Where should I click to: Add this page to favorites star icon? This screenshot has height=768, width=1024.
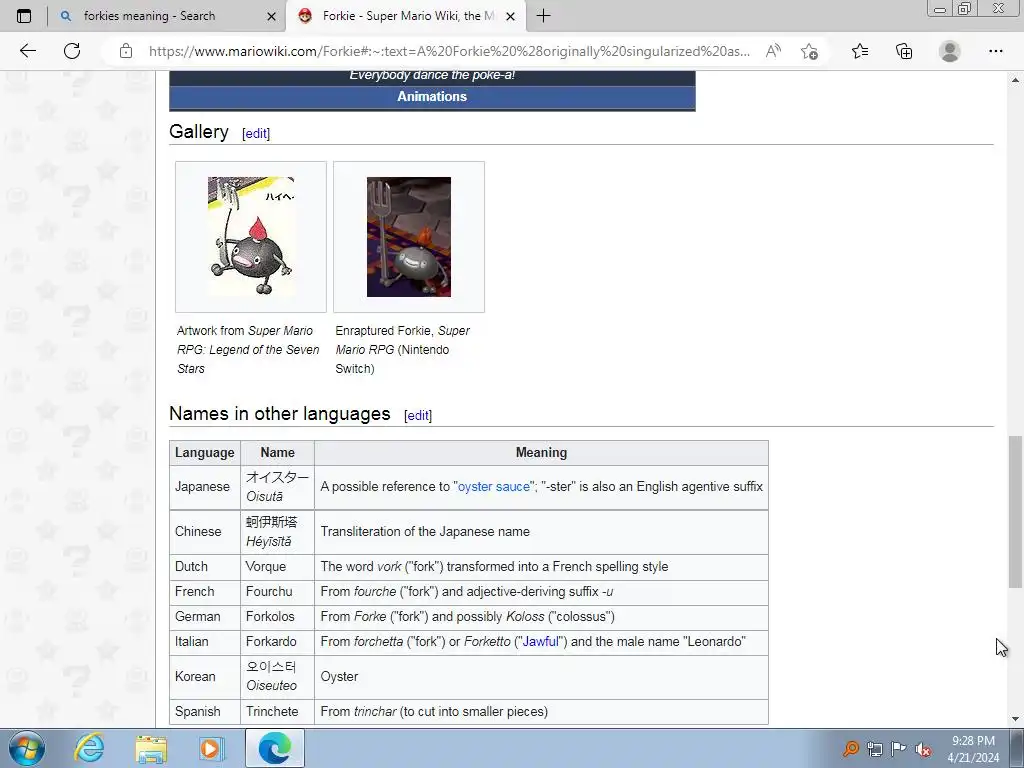(810, 51)
